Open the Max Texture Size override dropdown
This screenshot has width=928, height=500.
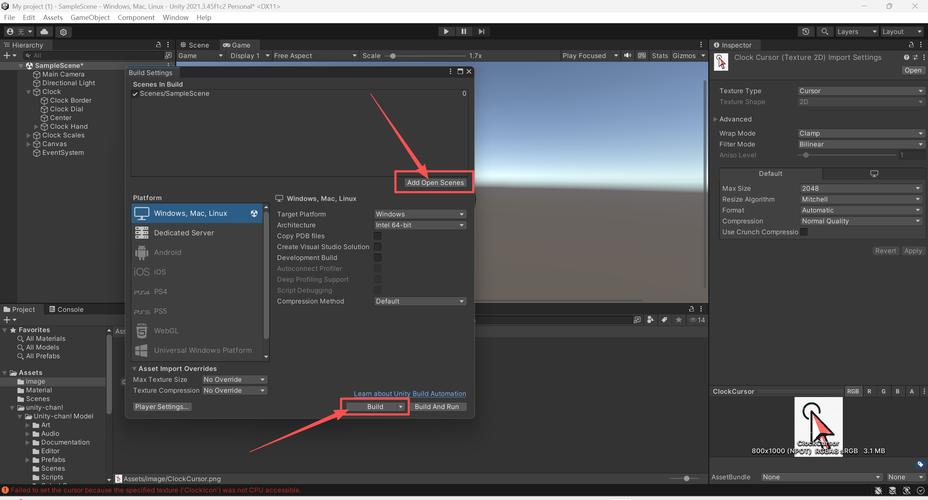point(234,379)
